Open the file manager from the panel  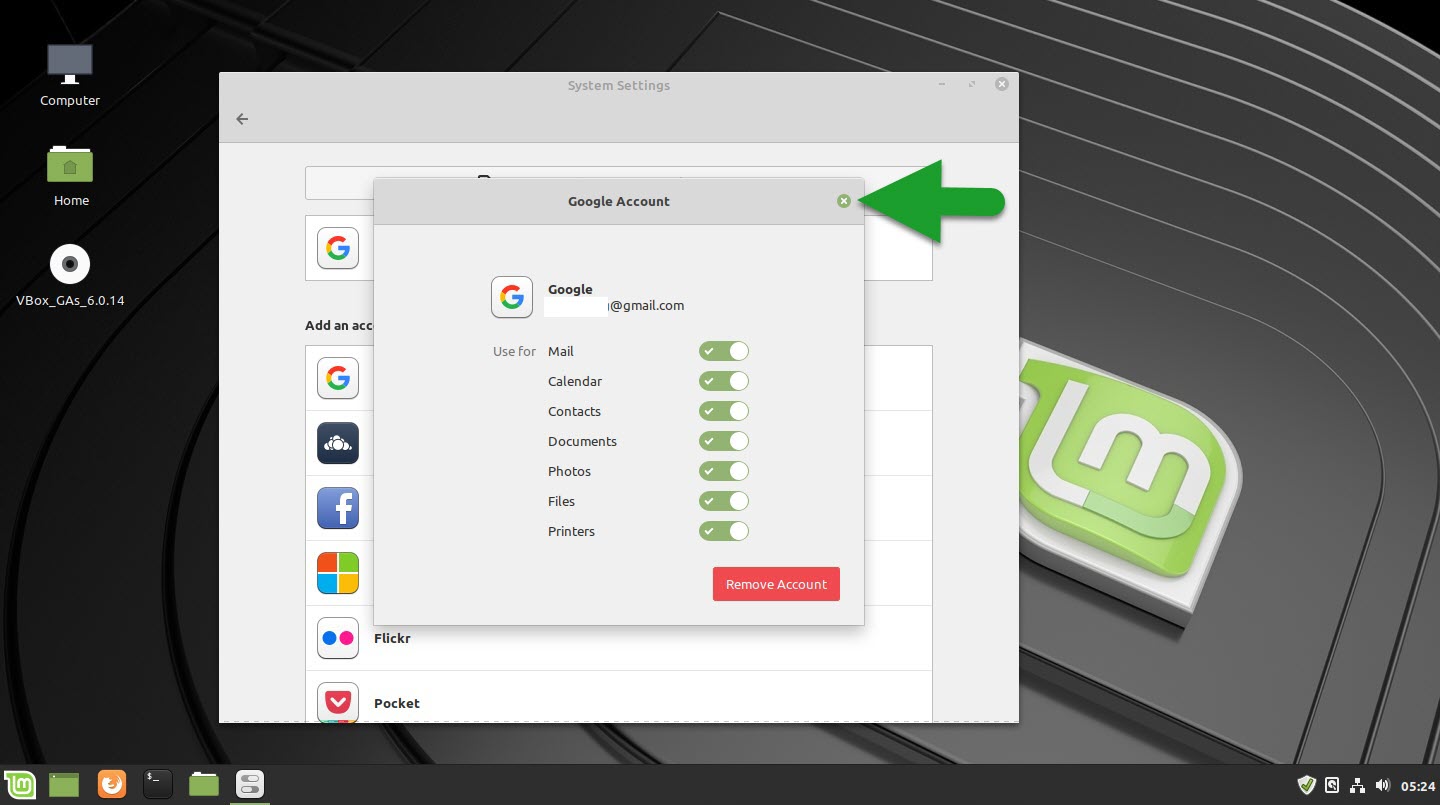pos(204,784)
